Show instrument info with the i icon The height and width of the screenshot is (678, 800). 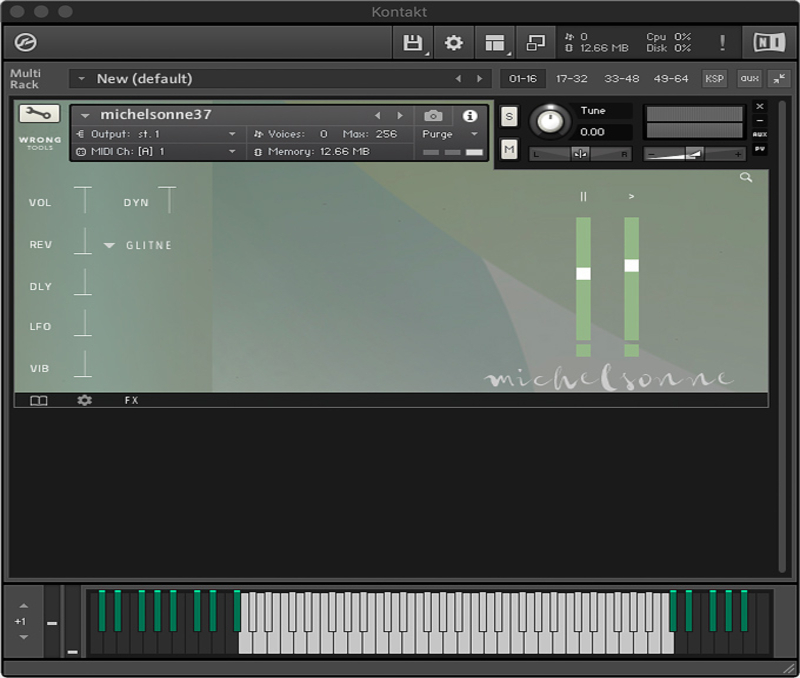470,116
